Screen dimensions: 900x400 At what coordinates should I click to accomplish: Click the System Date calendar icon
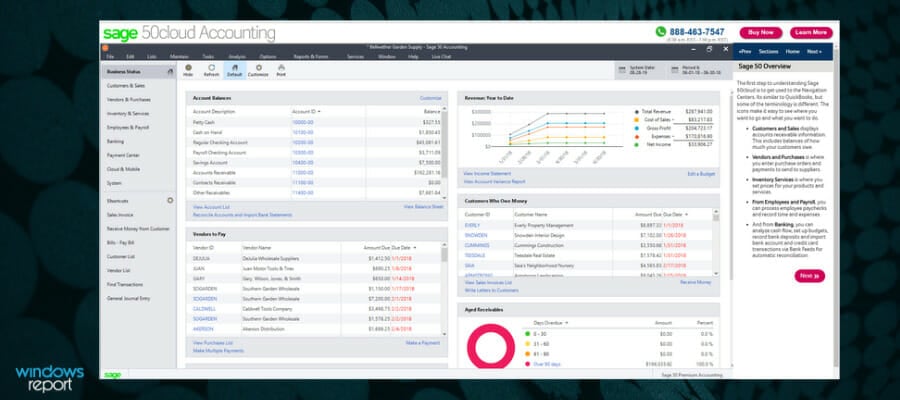point(622,71)
